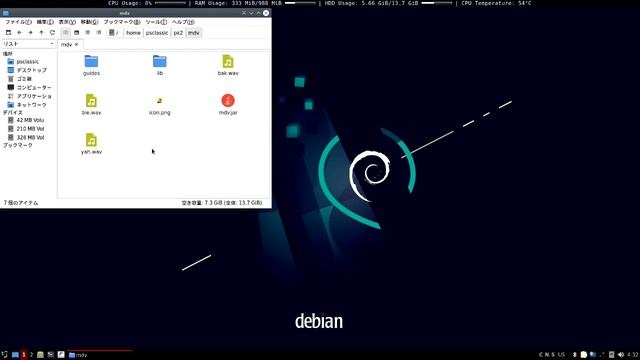Open the ツール (Tools) menu
This screenshot has width=640, height=360.
[x=156, y=22]
